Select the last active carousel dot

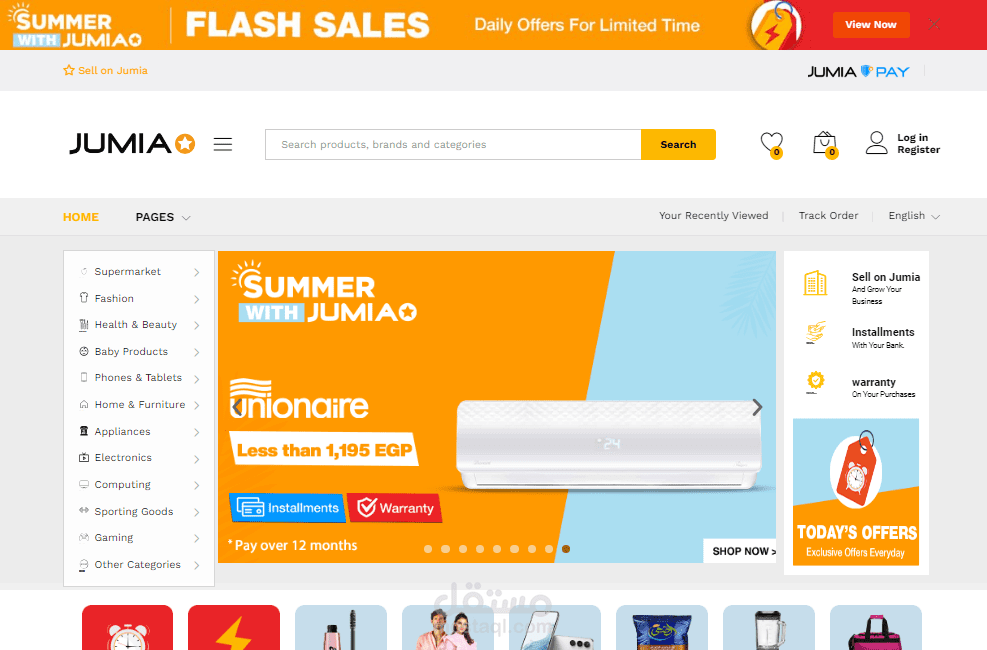coord(566,549)
